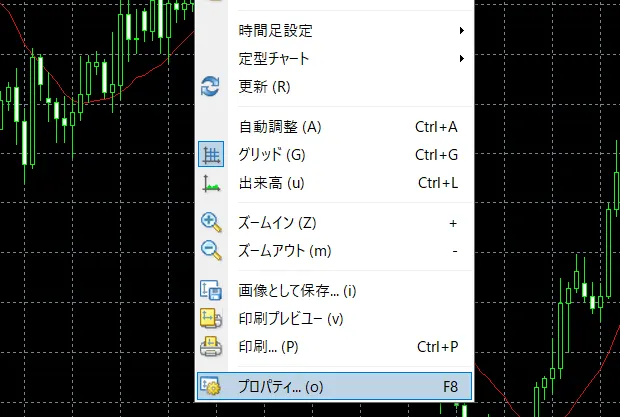Select 自動調整 (A) menu entry

pos(335,127)
